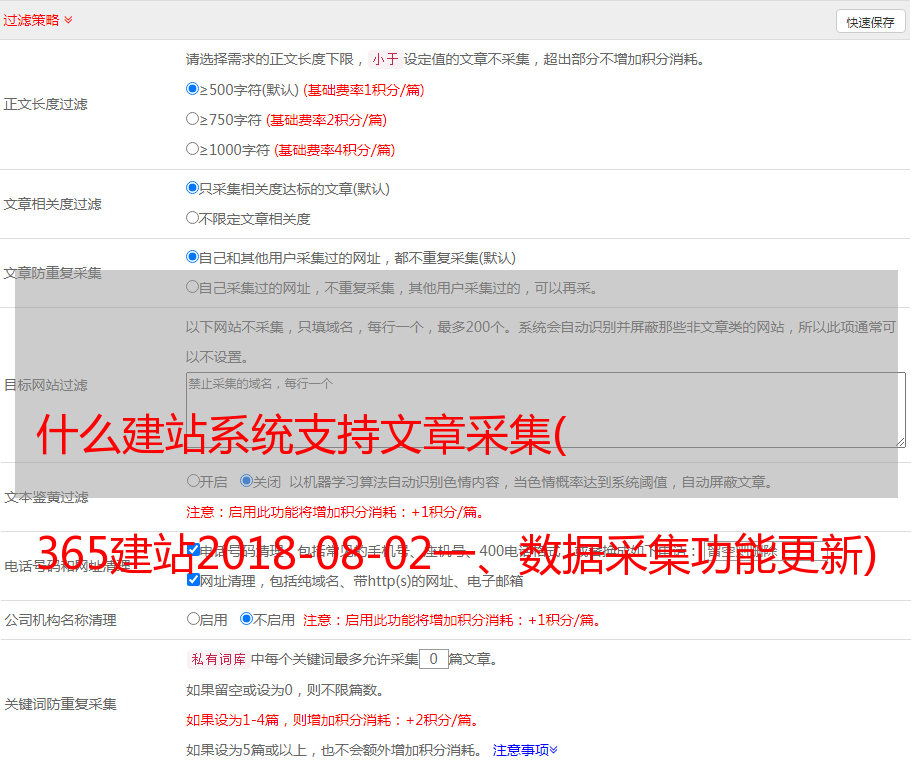Click into the 禁止采集的域名 text area
This screenshot has width=912, height=768.
pos(546,410)
